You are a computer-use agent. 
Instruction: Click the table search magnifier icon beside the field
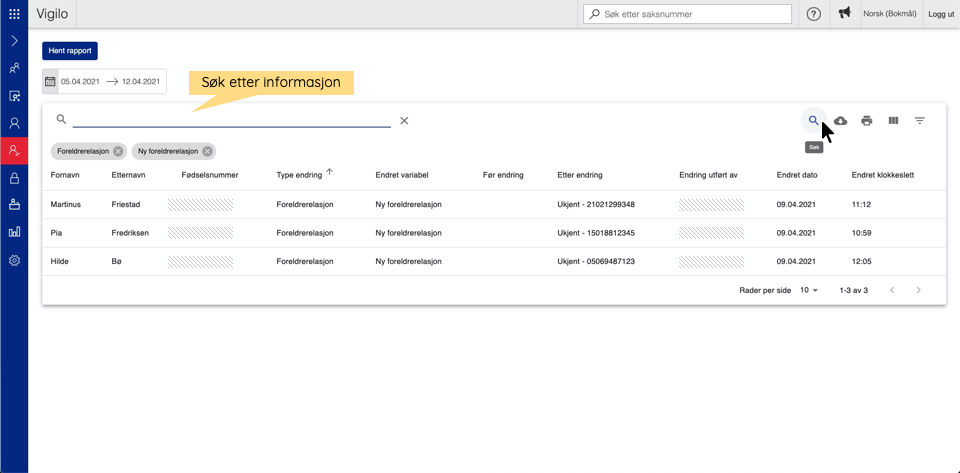[61, 119]
